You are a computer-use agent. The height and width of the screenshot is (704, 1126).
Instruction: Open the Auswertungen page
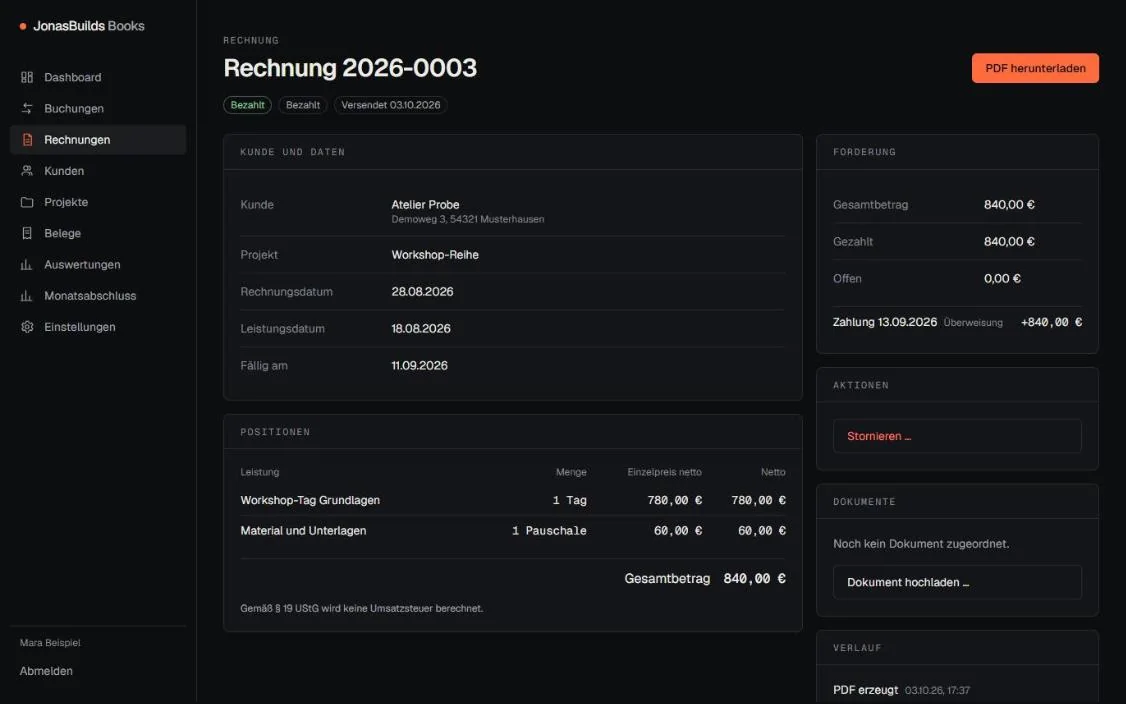coord(98,264)
